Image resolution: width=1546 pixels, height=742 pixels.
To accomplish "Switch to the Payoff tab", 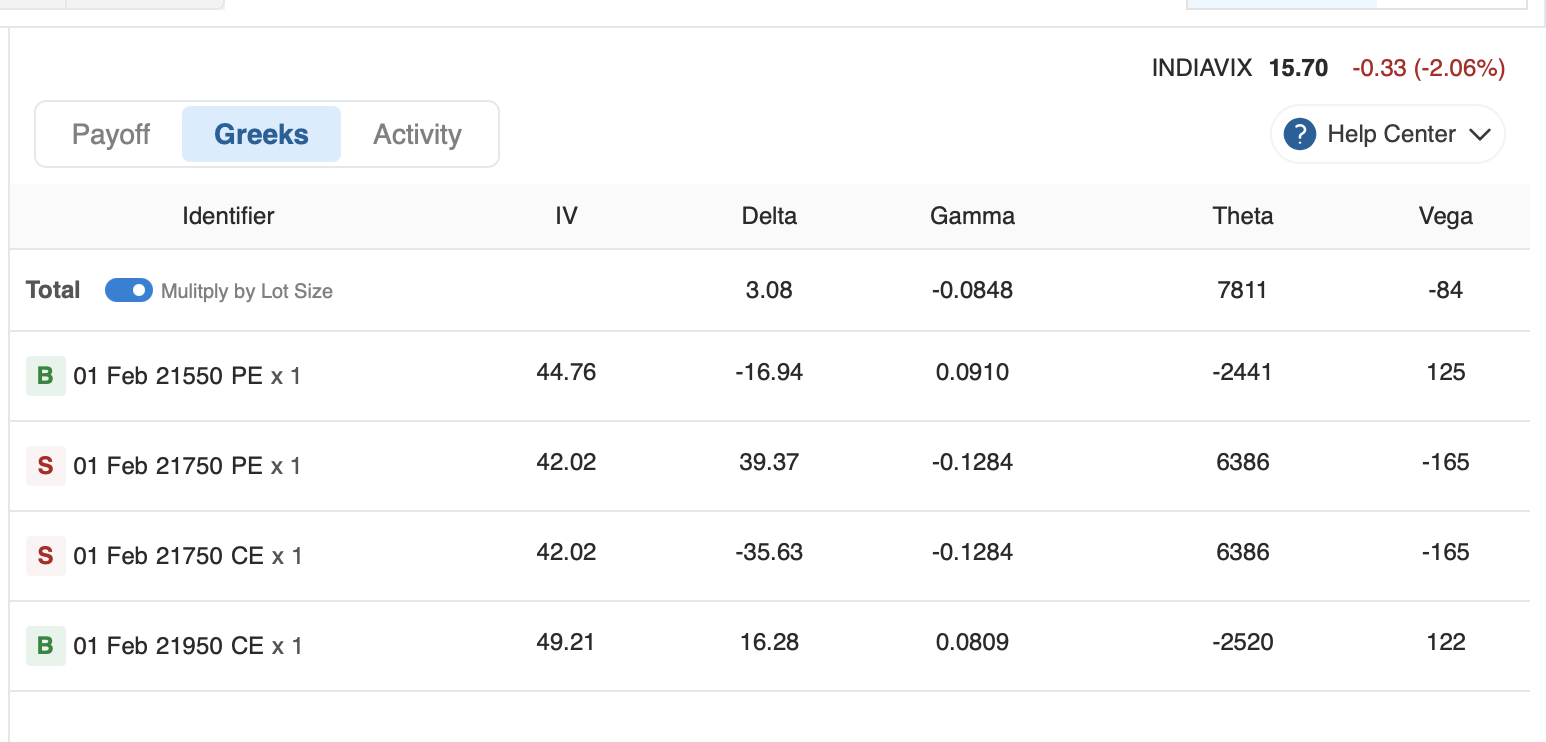I will [111, 134].
